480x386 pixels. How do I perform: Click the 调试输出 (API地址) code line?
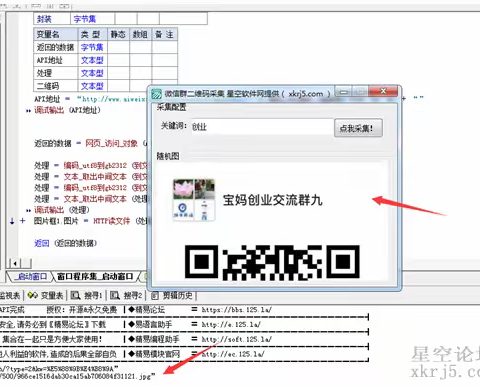tap(67, 110)
